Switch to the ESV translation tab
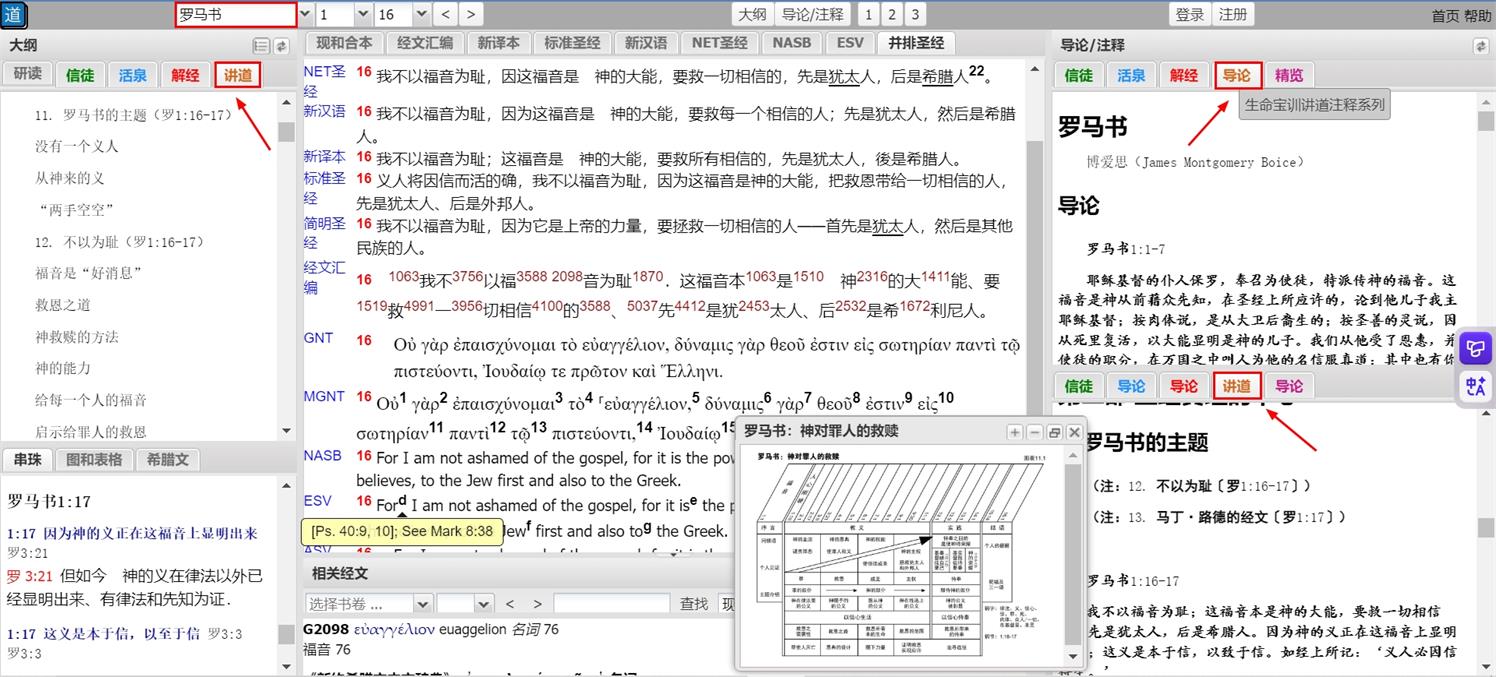The image size is (1496, 677). pyautogui.click(x=850, y=43)
